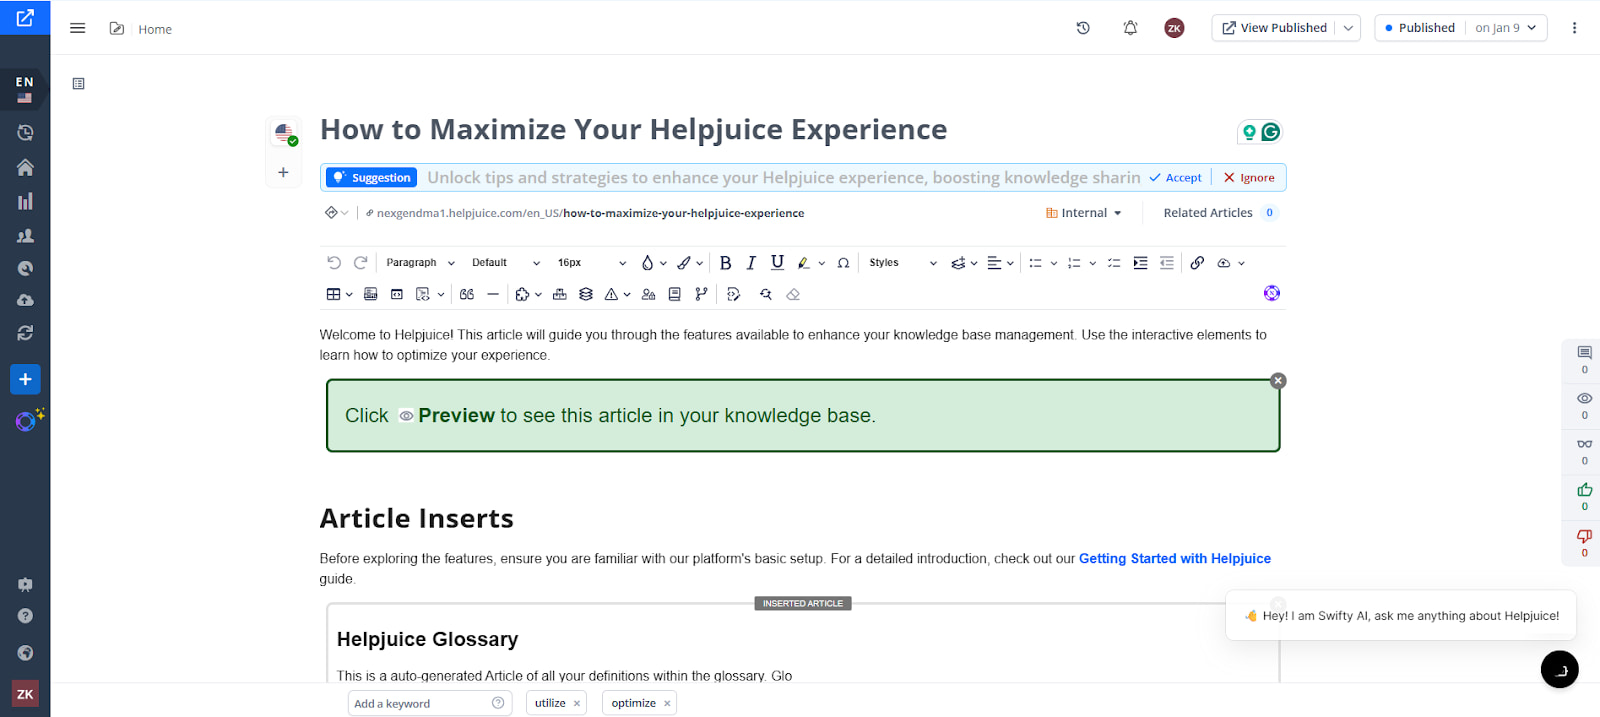
Task: Accept the suggested description
Action: [1176, 177]
